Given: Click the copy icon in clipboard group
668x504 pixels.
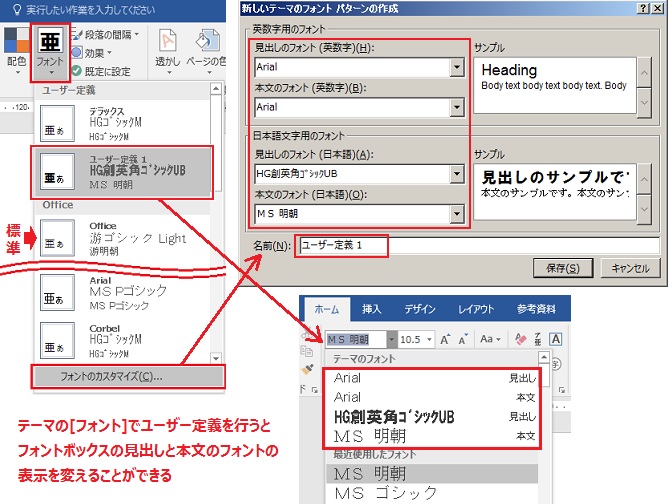Looking at the screenshot, I should point(307,351).
